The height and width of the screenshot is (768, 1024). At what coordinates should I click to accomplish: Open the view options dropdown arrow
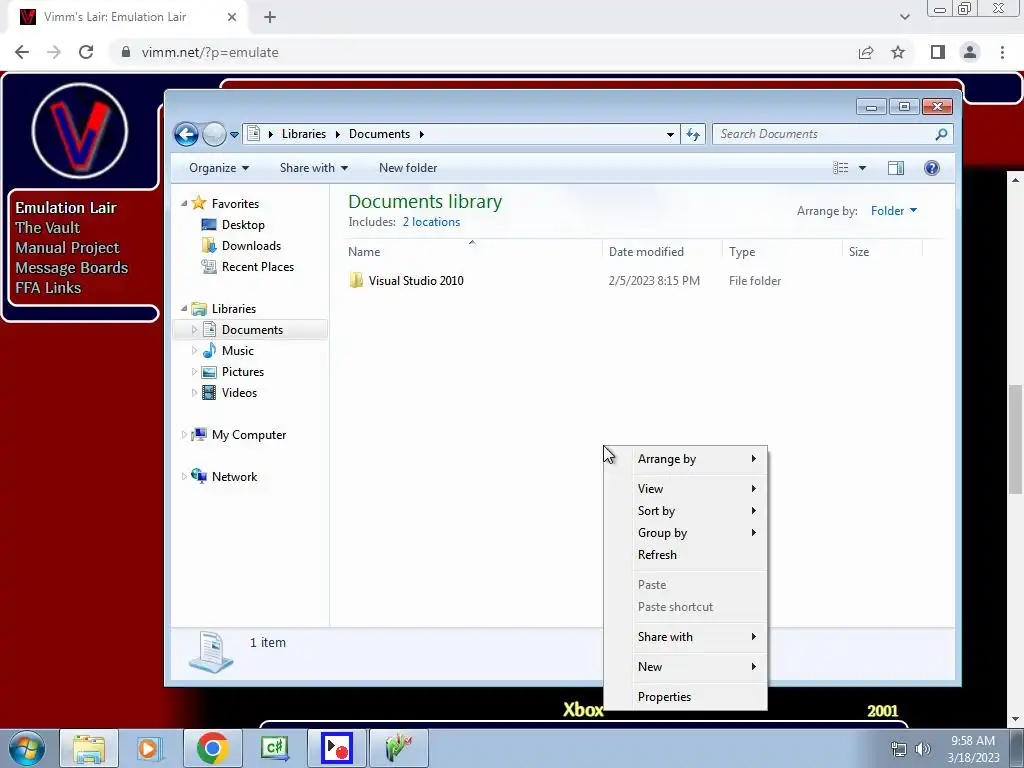click(862, 168)
